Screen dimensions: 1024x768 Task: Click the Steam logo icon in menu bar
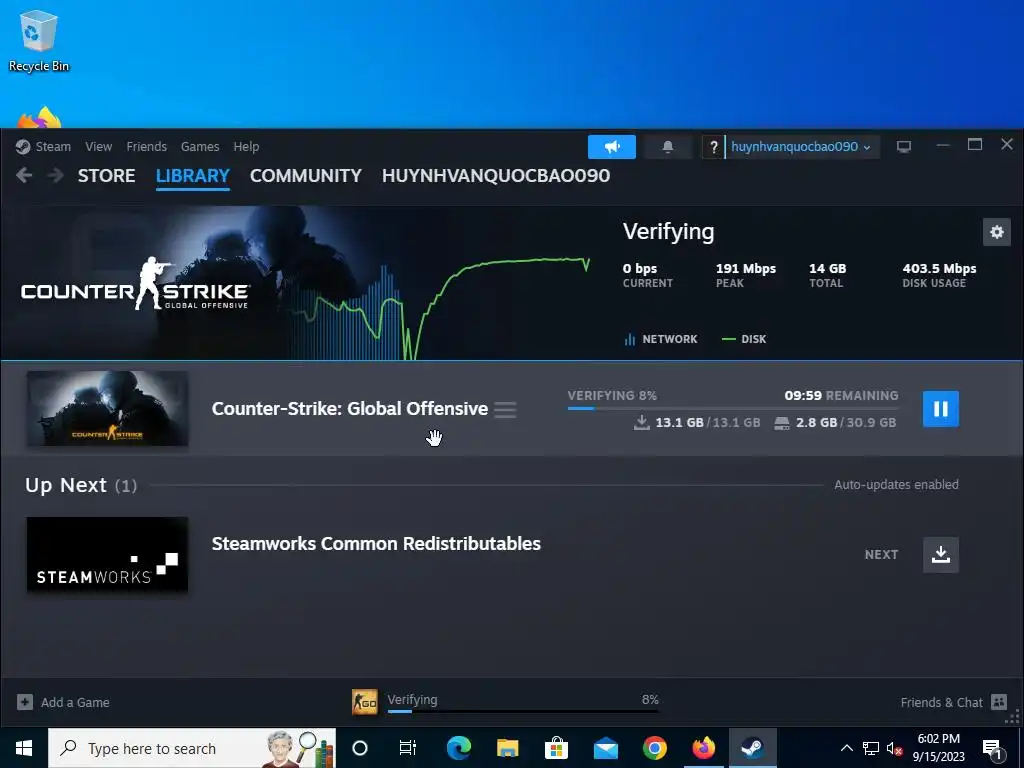[x=23, y=146]
